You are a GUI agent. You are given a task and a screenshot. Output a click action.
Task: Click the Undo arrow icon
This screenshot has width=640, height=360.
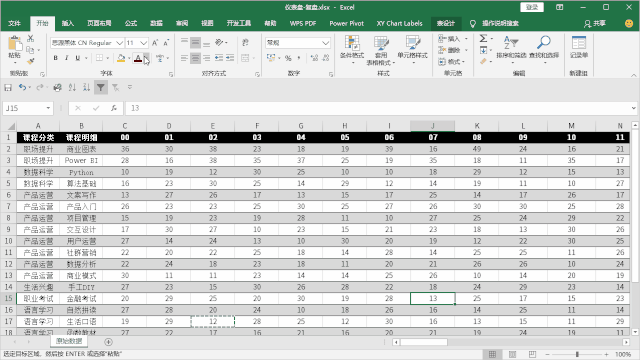coord(22,87)
